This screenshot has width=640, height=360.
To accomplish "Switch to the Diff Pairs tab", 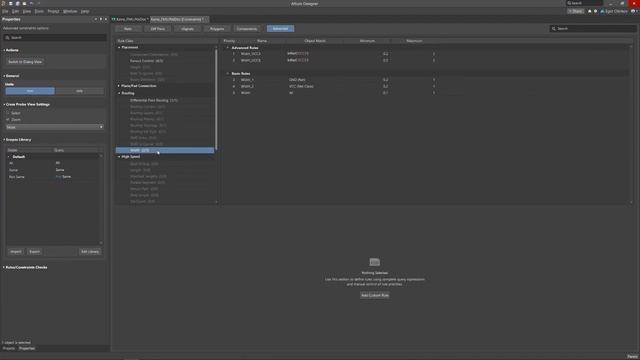I will 158,29.
